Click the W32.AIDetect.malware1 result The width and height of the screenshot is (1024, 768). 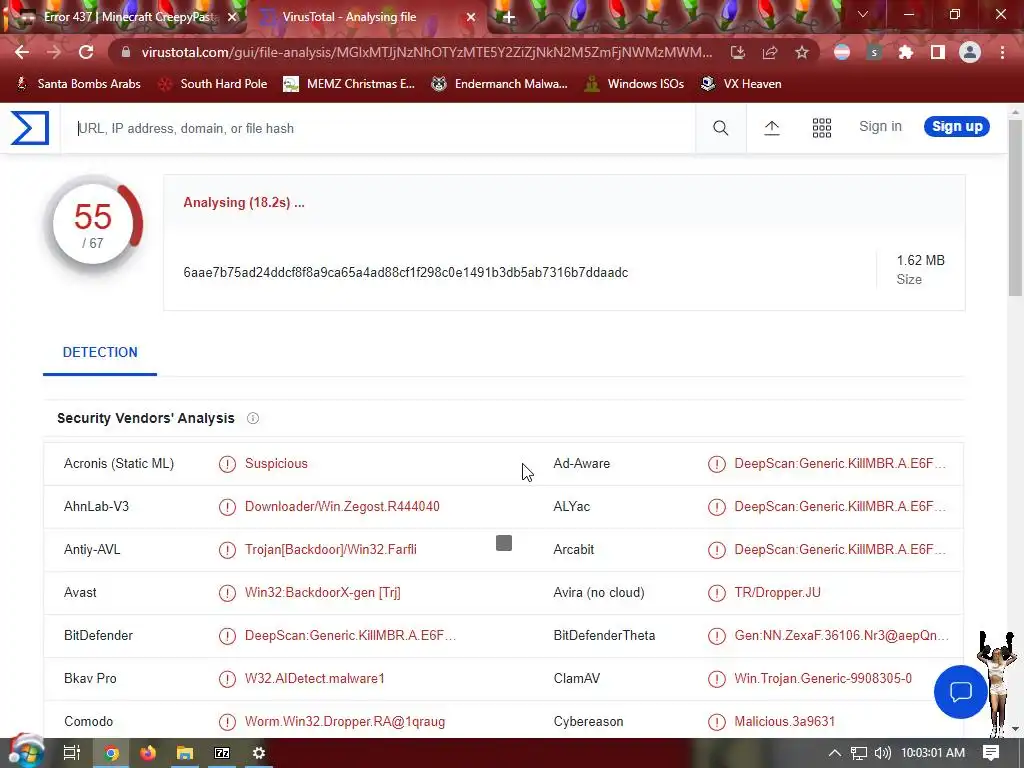click(315, 679)
